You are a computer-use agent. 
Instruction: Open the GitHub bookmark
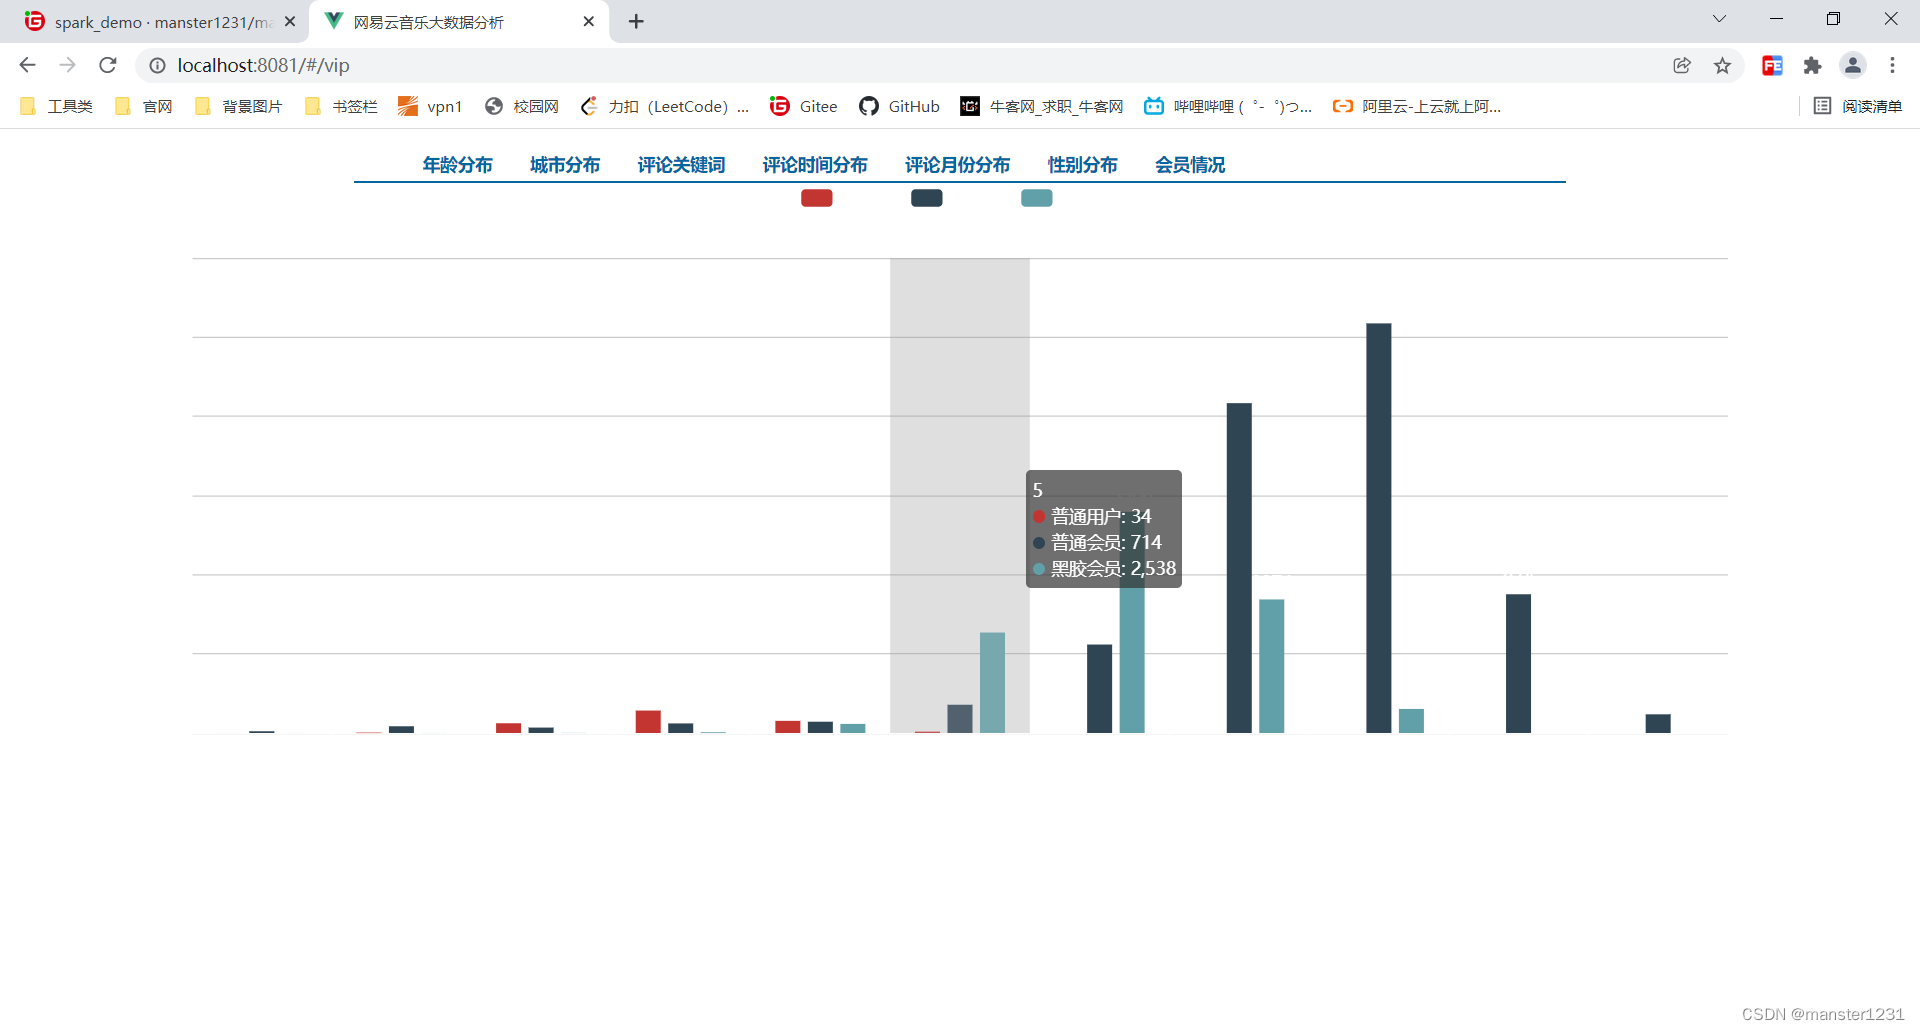pyautogui.click(x=899, y=106)
